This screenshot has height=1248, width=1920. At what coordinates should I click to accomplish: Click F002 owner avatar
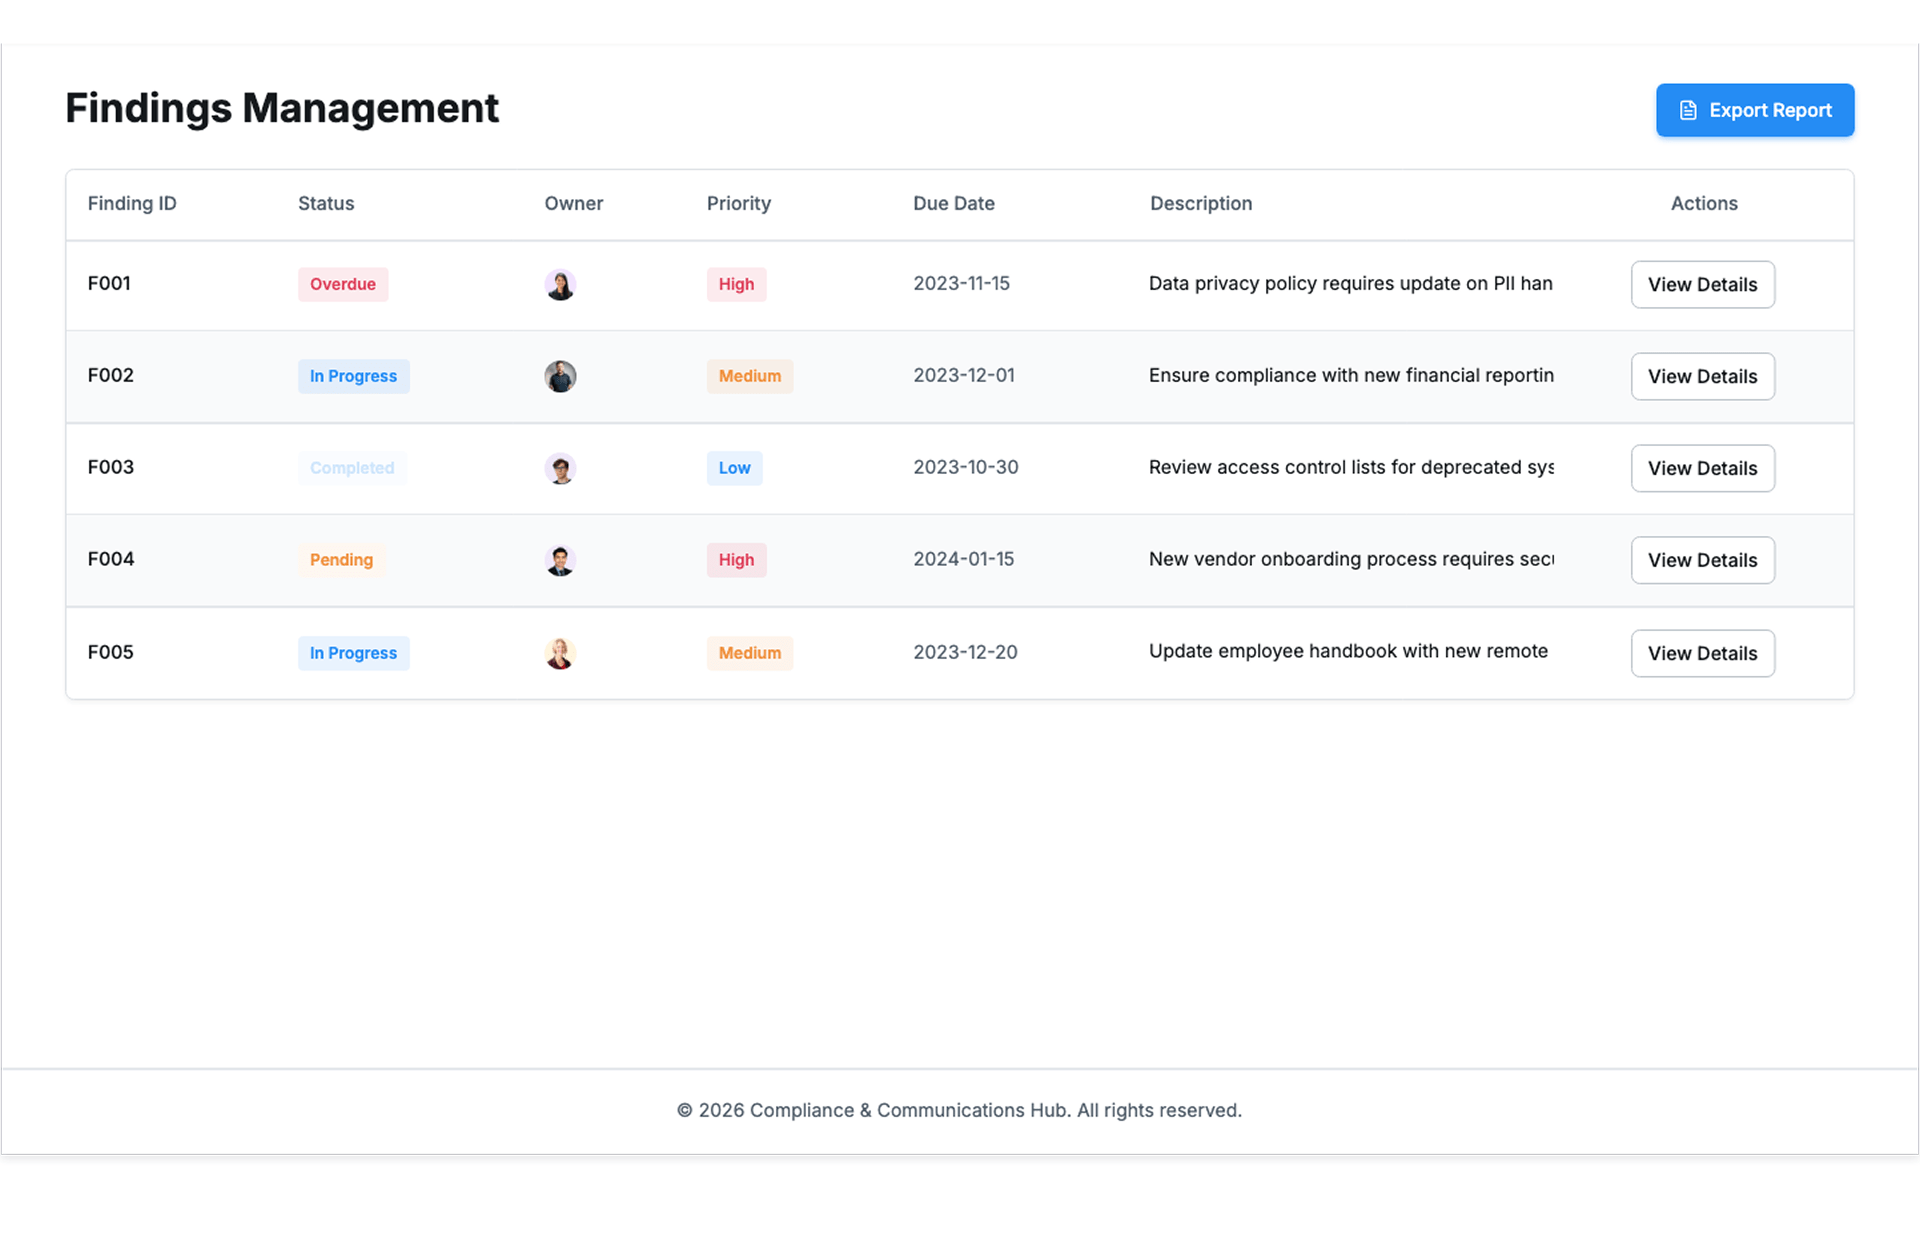(560, 377)
